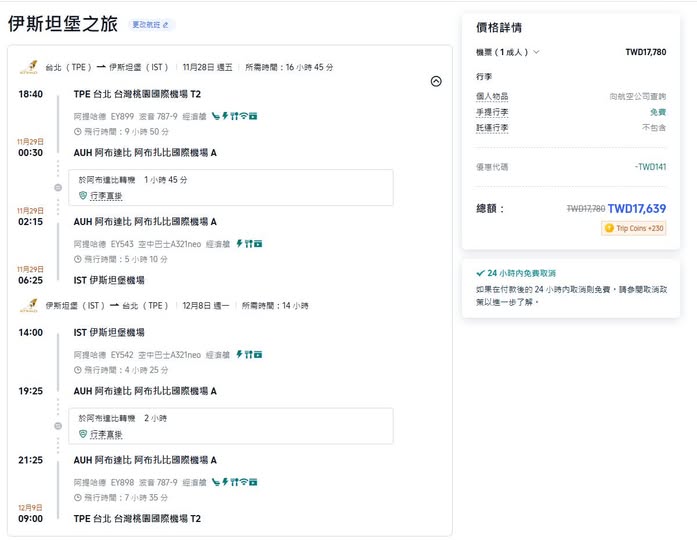Image resolution: width=697 pixels, height=540 pixels.
Task: Open 行李直掛 info for 2-hour layover
Action: [106, 434]
